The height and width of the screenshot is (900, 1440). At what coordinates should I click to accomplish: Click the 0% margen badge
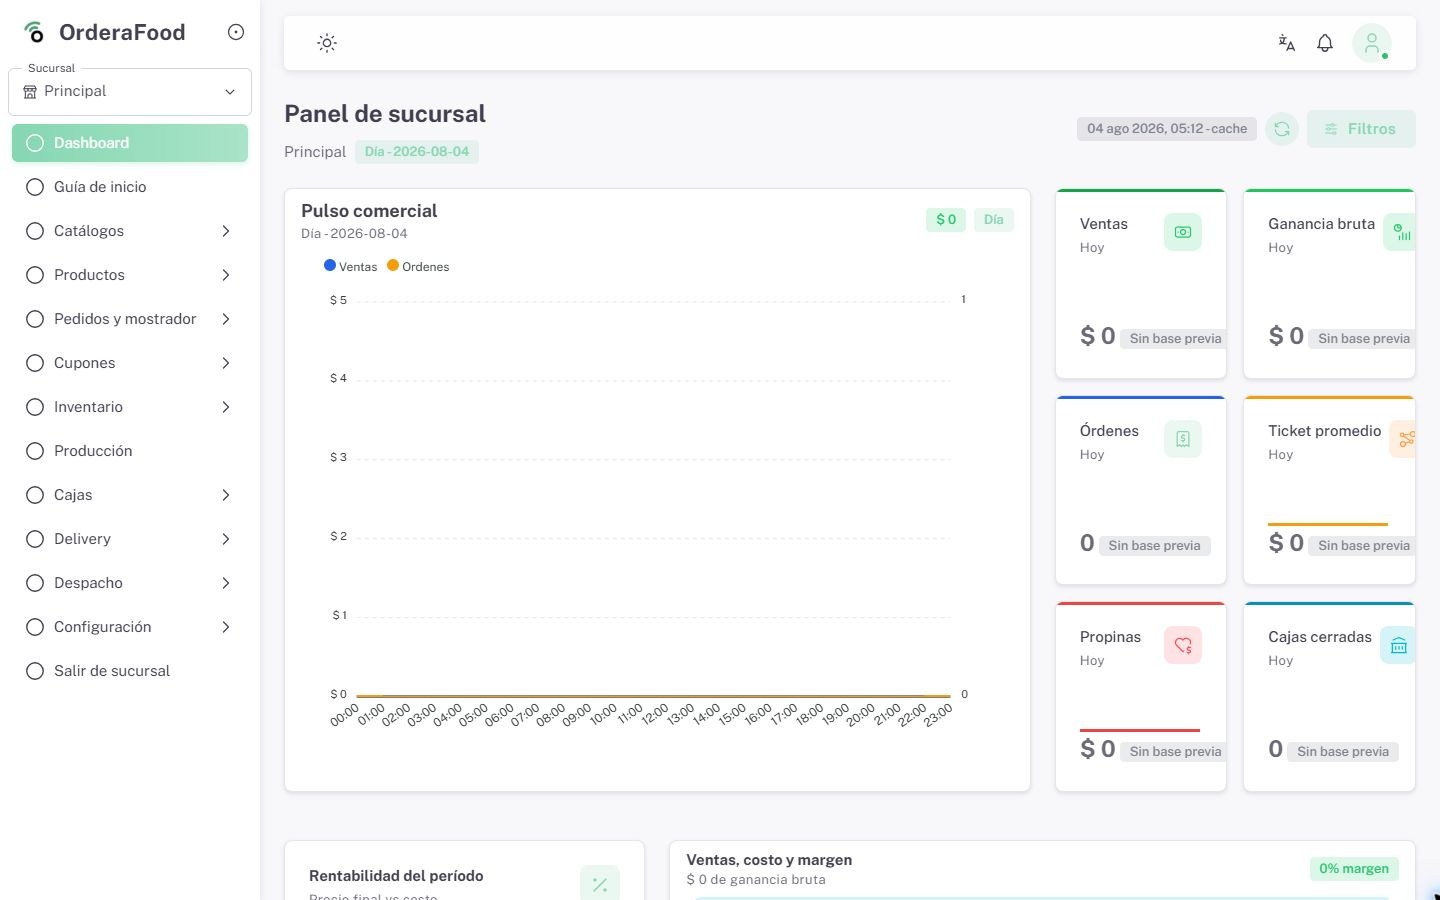(1354, 869)
